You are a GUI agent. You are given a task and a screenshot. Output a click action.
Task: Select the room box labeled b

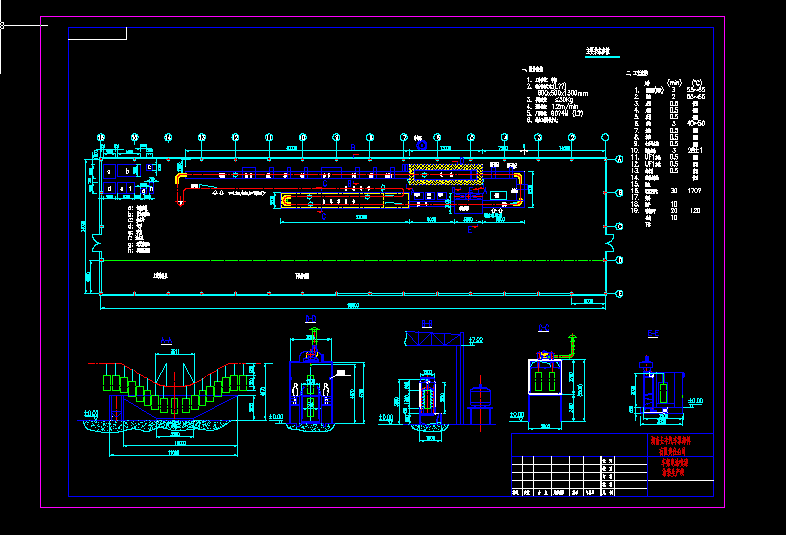tap(127, 171)
